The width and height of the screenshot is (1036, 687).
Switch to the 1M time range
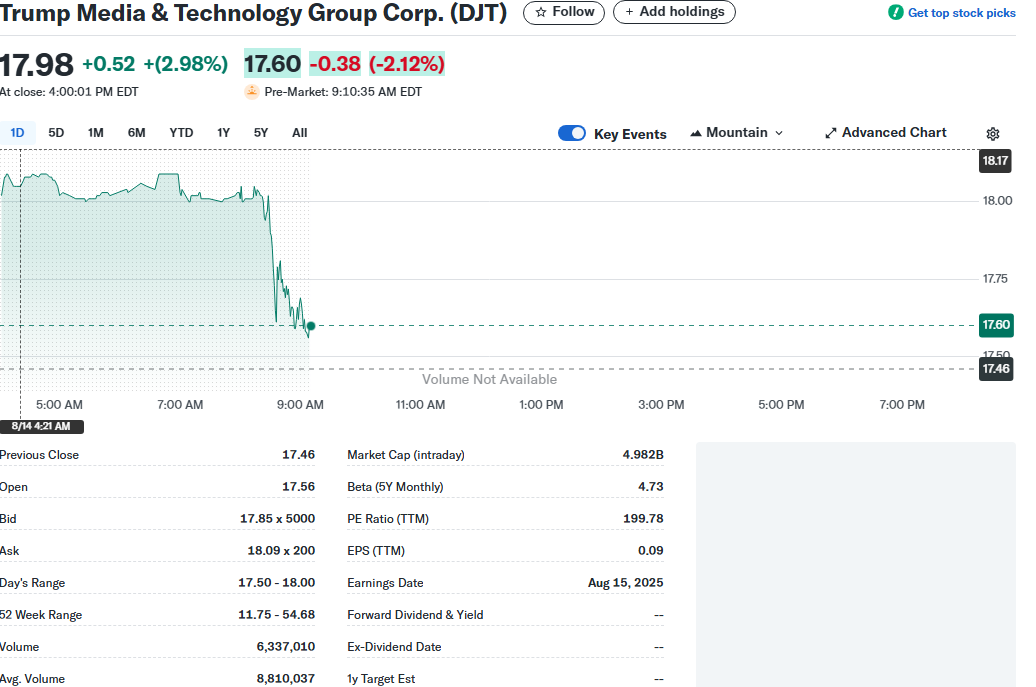(x=96, y=133)
